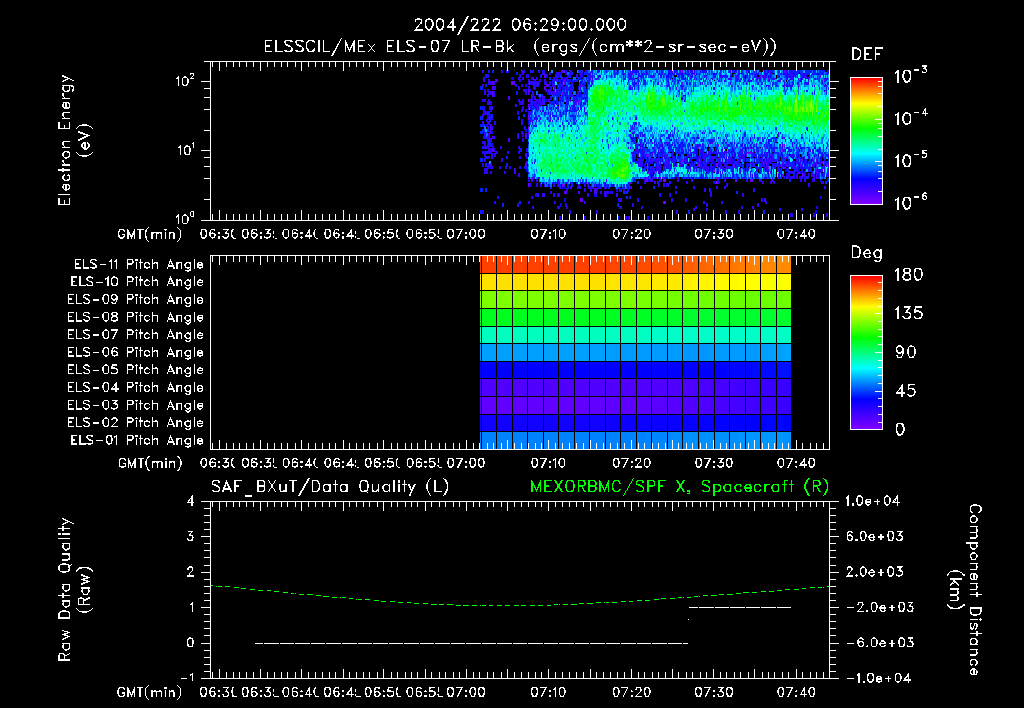Click the 'ELS-04 Pitch Angle' row label

(136, 387)
